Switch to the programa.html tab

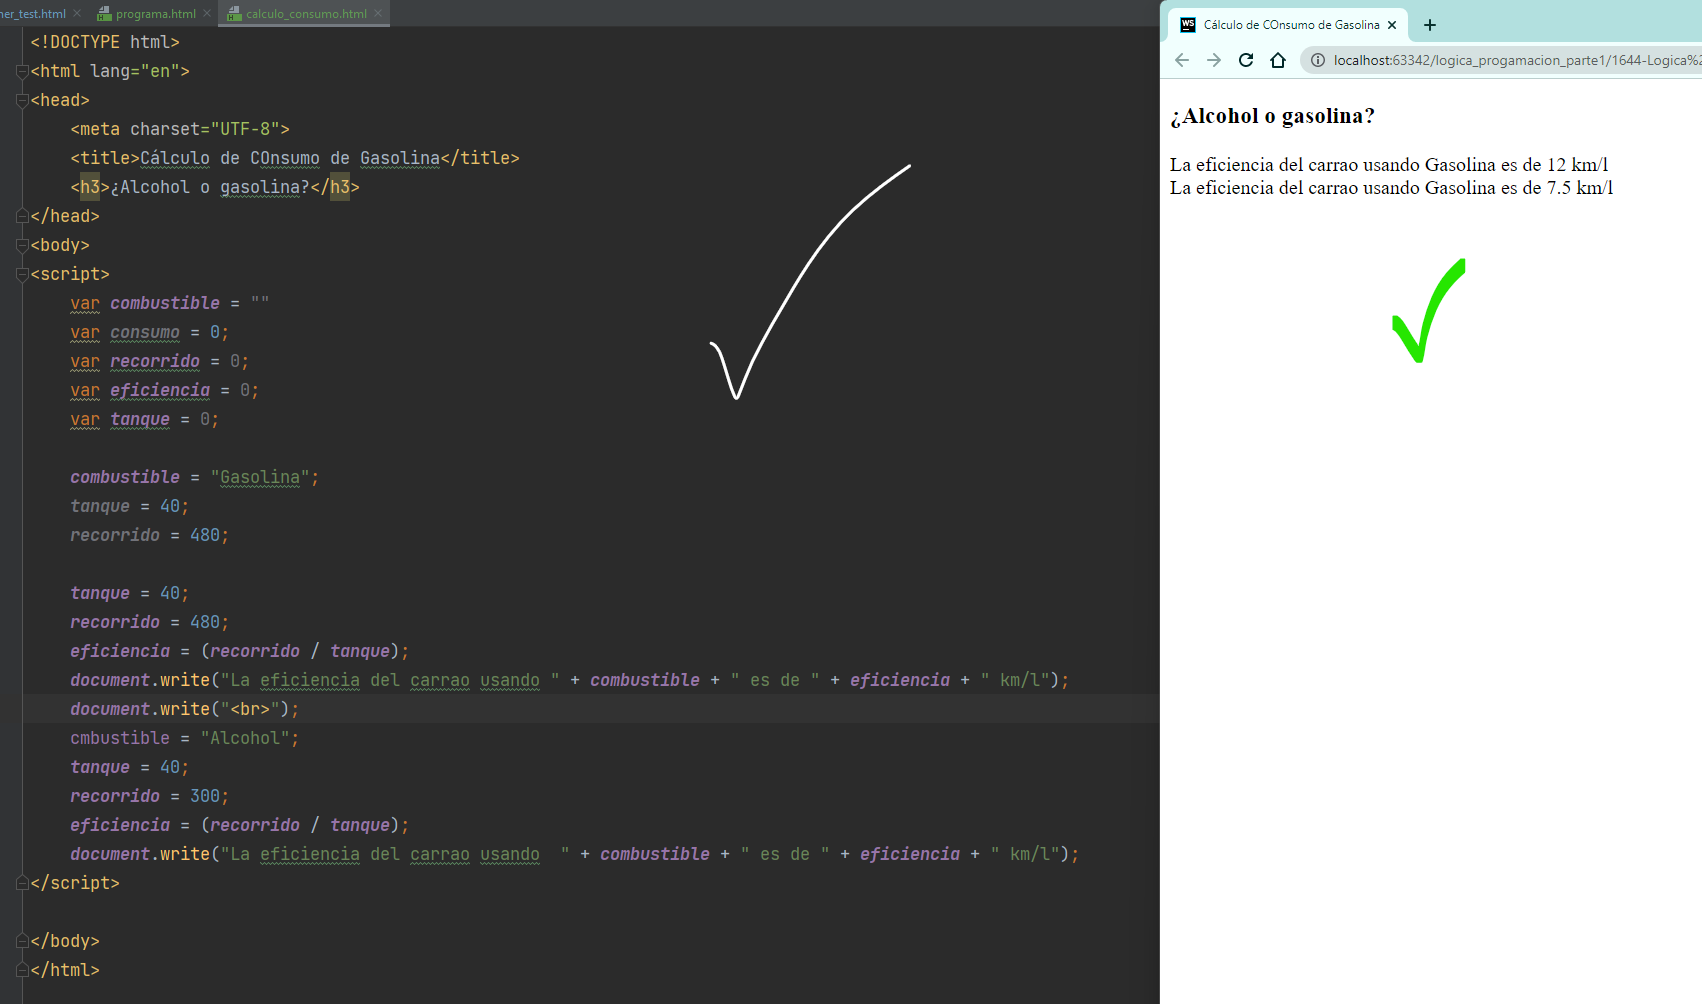point(155,14)
